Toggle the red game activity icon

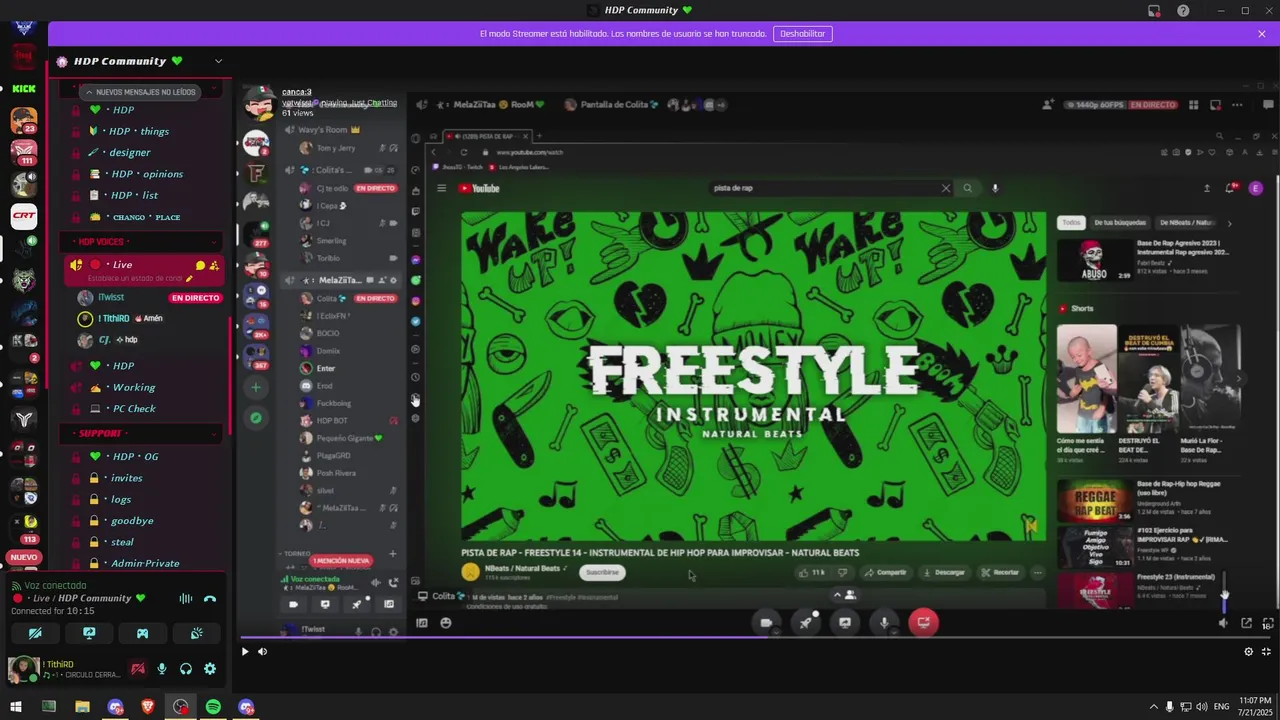pos(138,669)
